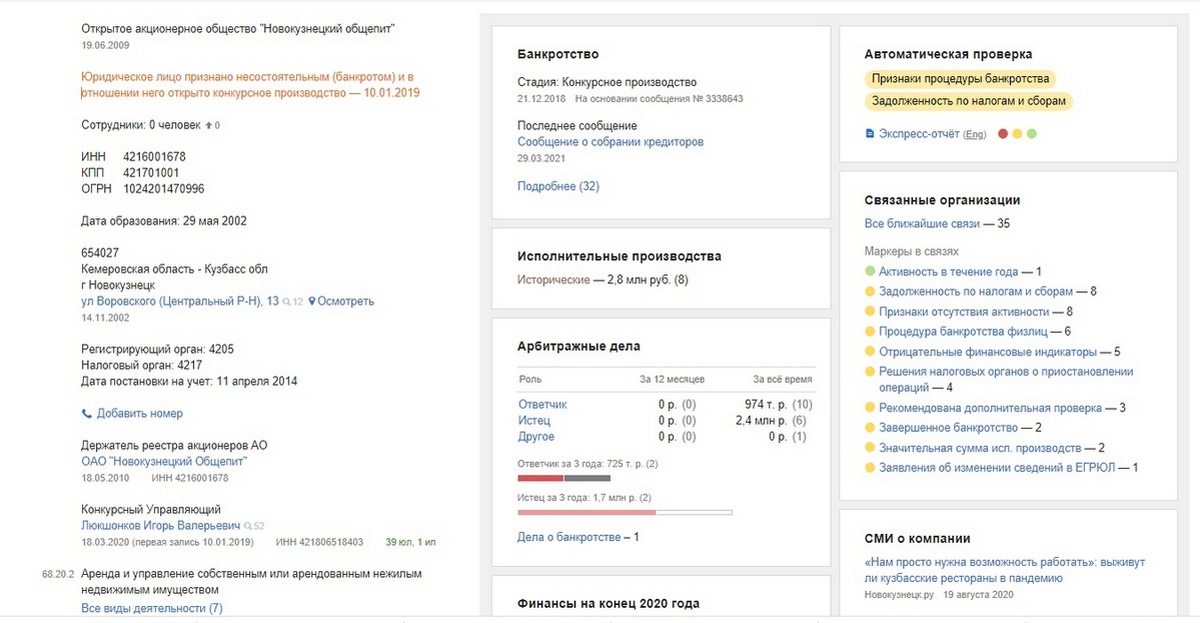Image resolution: width=1200 pixels, height=623 pixels.
Task: Open Отрицательные финансовые индикаторы marker
Action: coord(988,352)
